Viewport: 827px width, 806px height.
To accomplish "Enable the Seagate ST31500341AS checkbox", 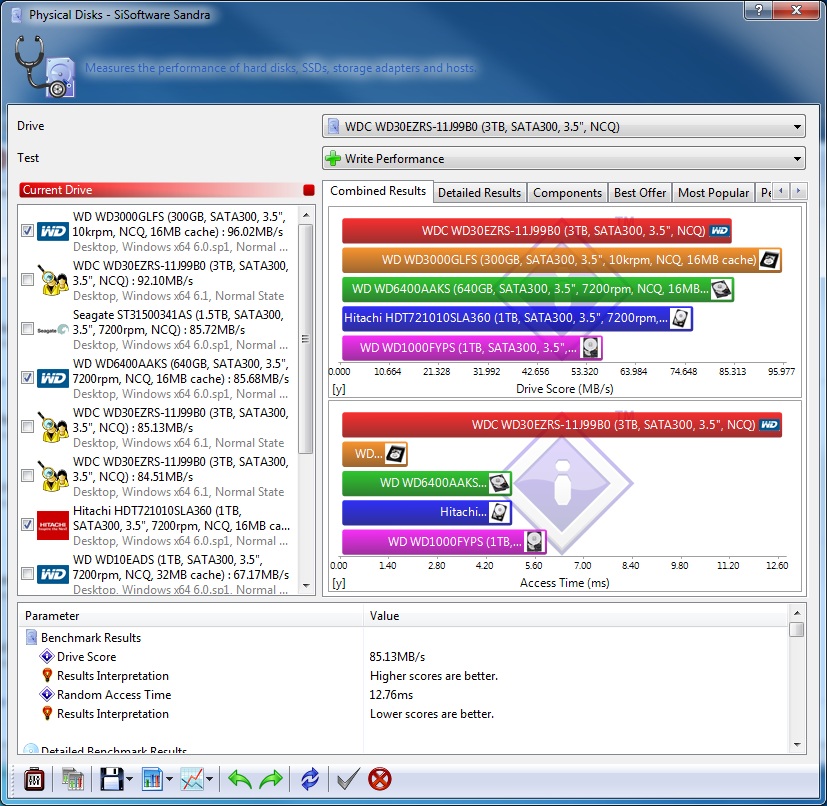I will pos(27,329).
